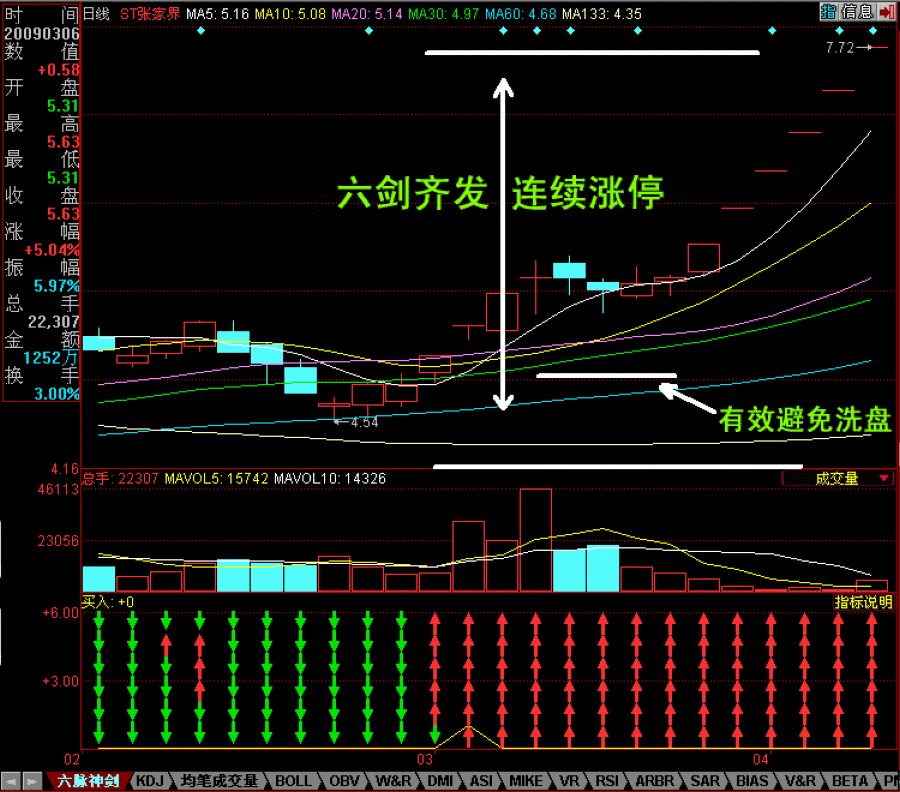
Task: Switch to the BOLL indicator tab
Action: (x=293, y=781)
